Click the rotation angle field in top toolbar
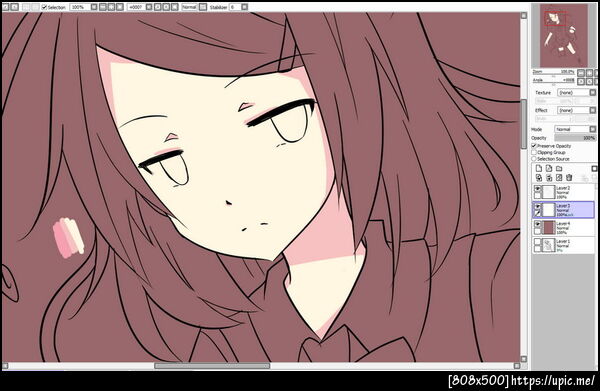This screenshot has height=391, width=600. point(137,7)
